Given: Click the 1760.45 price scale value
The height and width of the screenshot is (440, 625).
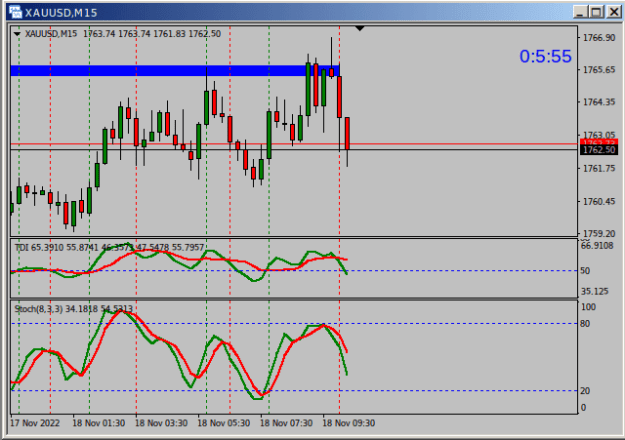Looking at the screenshot, I should tap(599, 202).
